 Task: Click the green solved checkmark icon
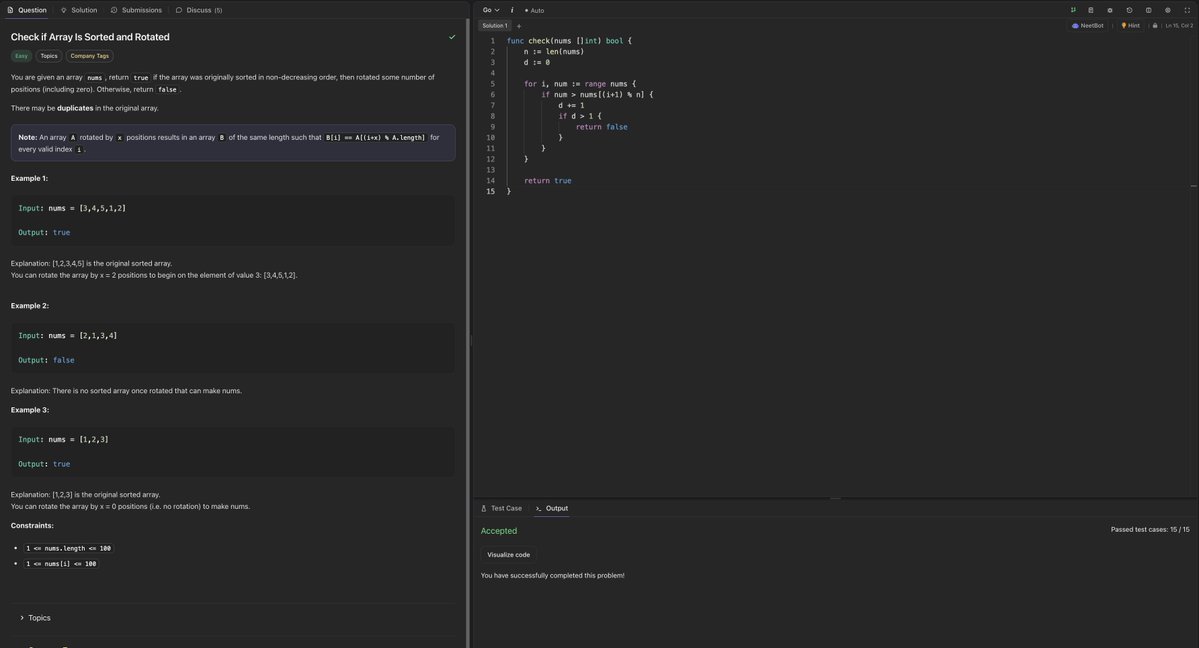452,37
